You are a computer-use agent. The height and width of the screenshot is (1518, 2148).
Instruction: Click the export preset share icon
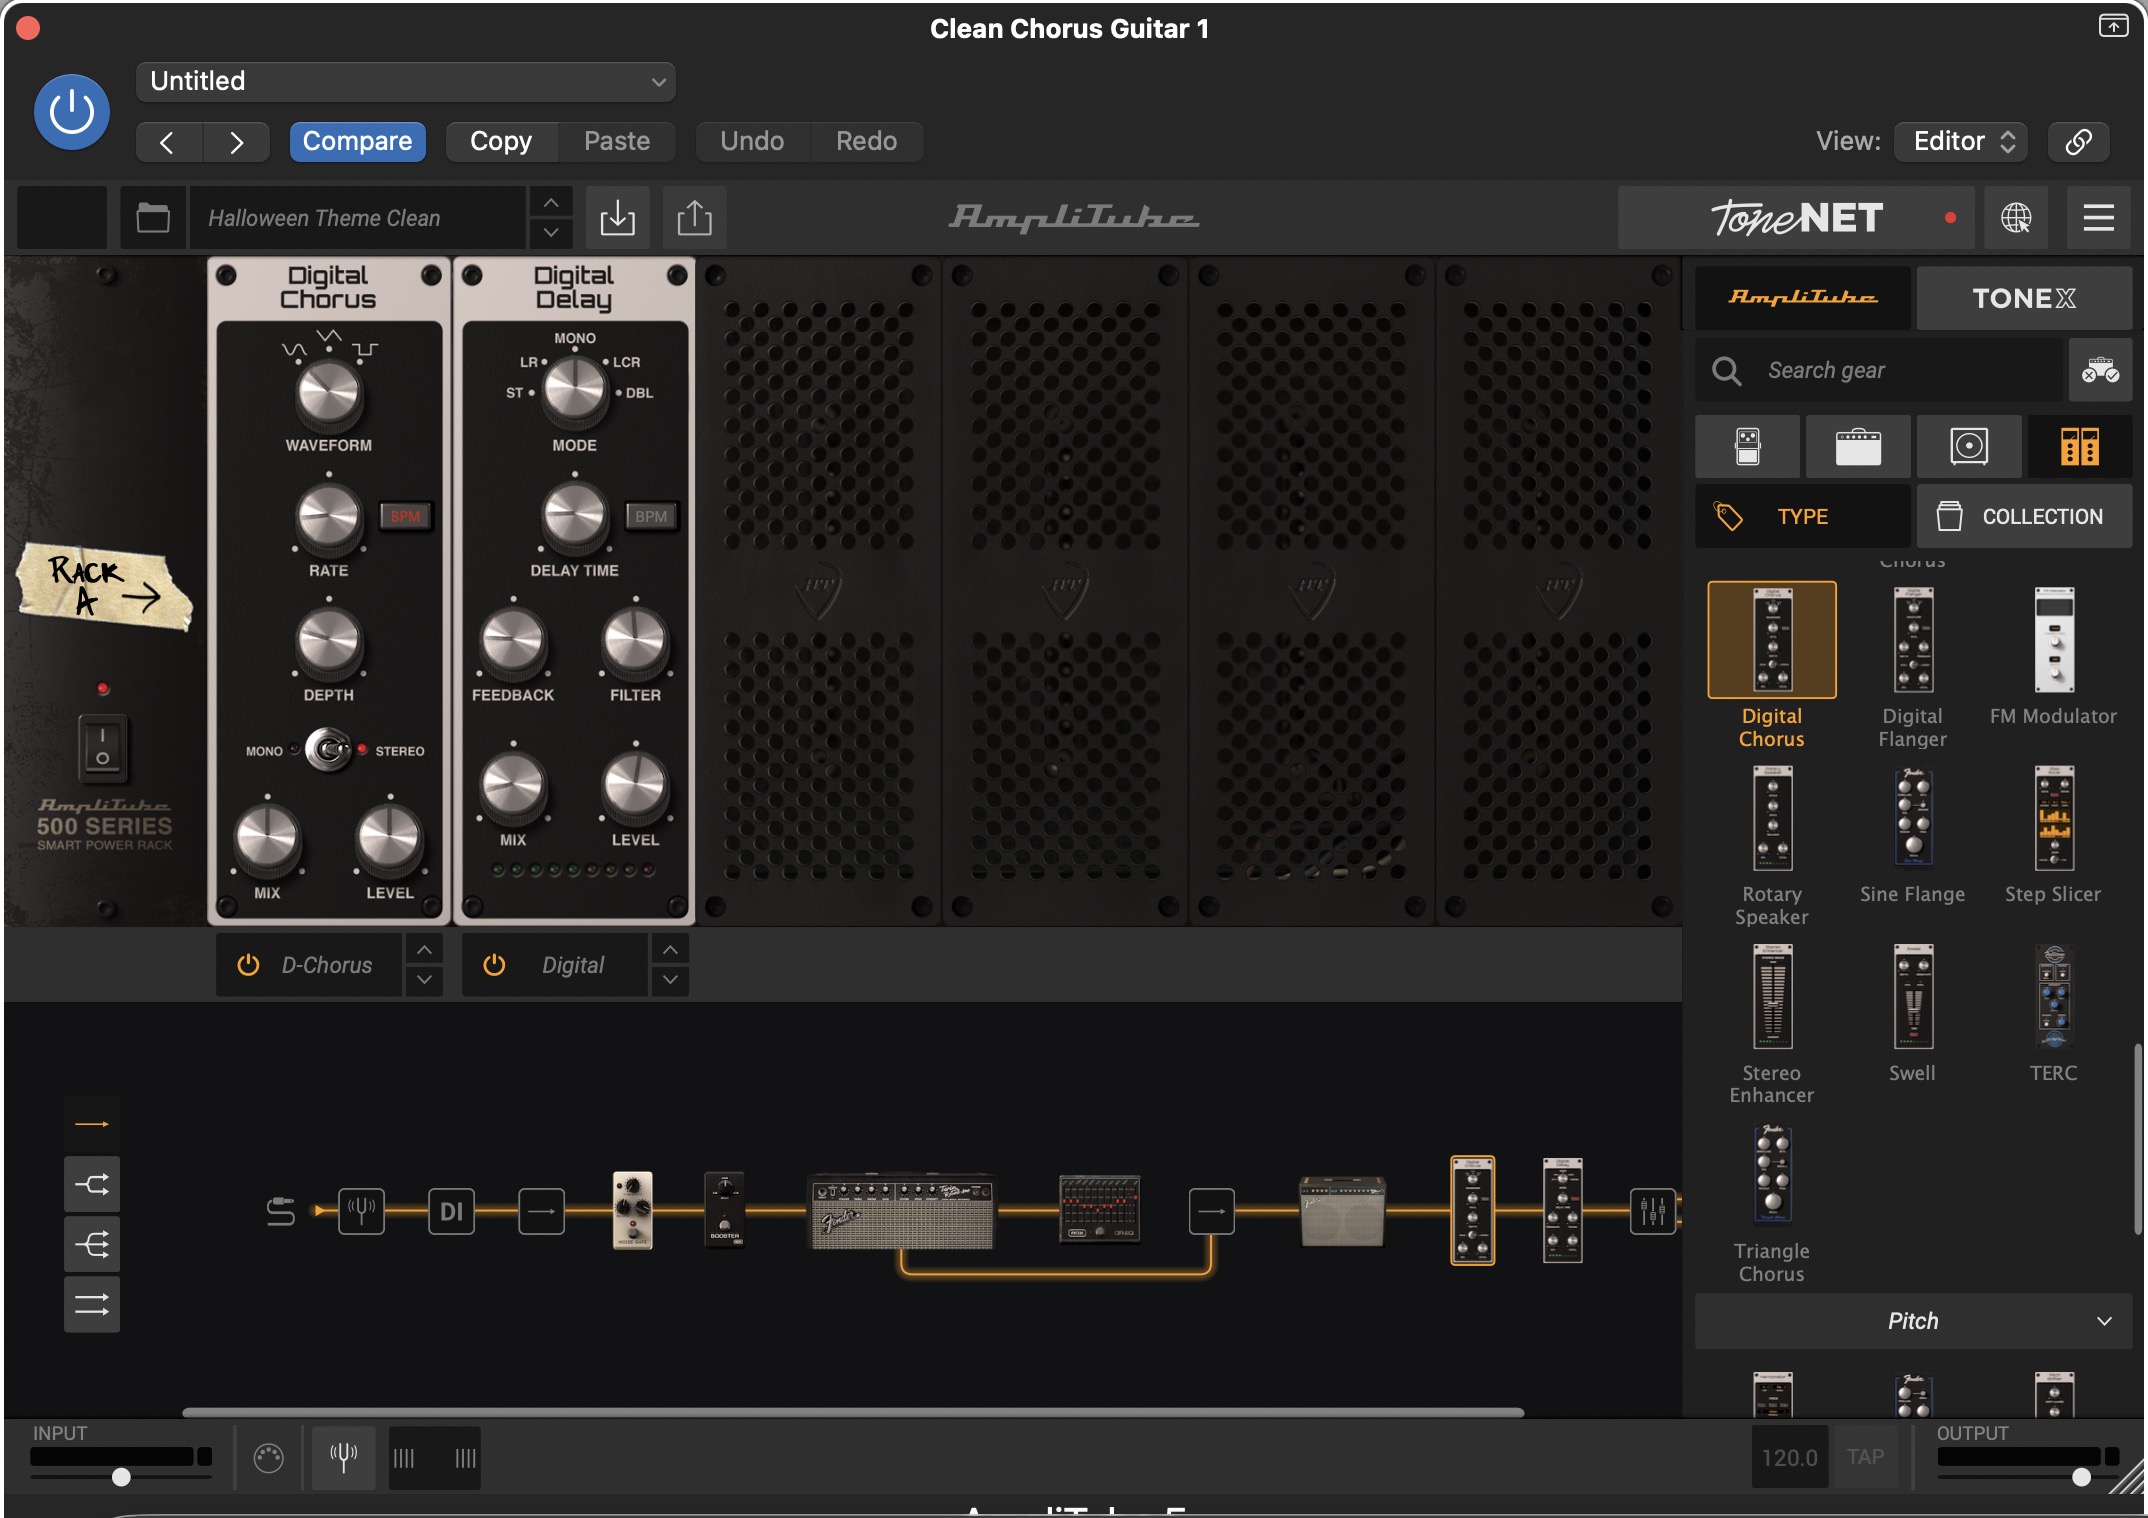694,217
